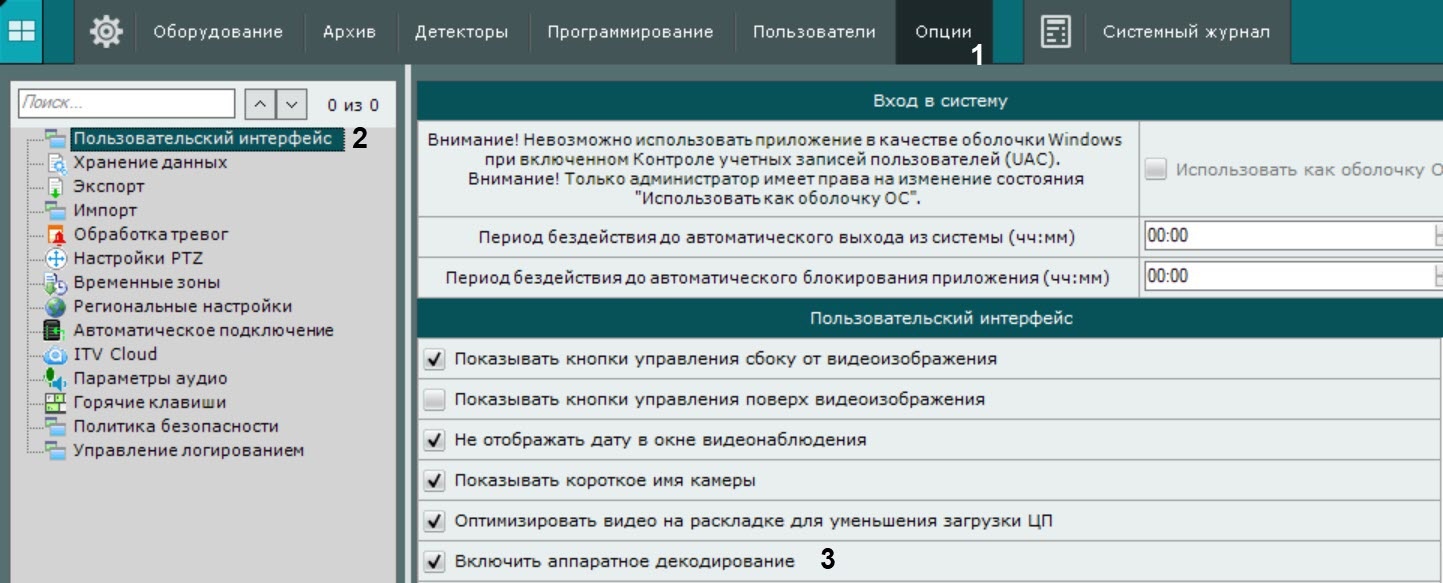This screenshot has width=1443, height=583.
Task: Open ITV Cloud via its icon
Action: (x=56, y=355)
